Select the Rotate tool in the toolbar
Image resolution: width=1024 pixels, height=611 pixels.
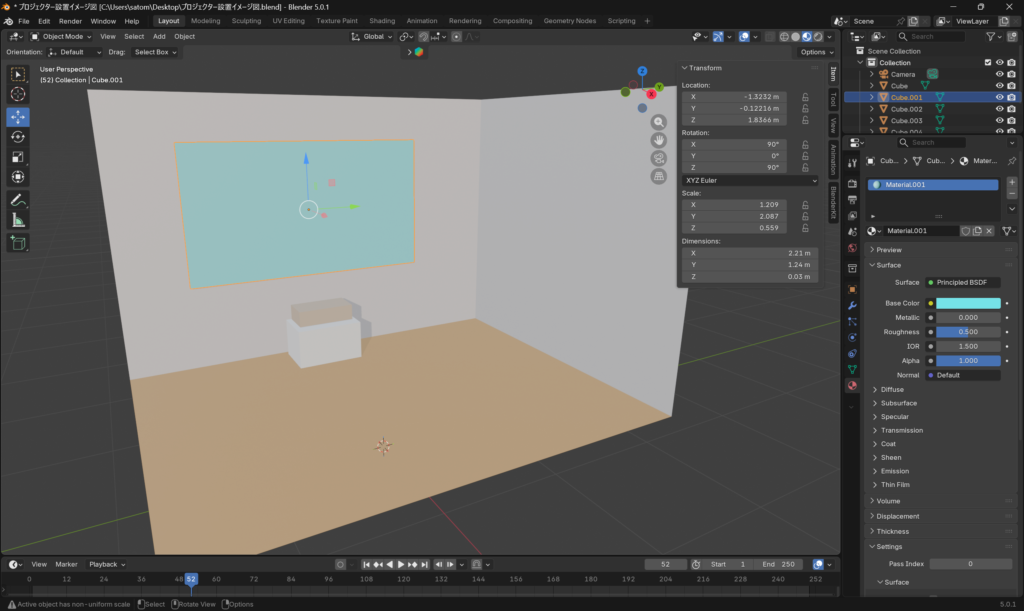pos(18,137)
